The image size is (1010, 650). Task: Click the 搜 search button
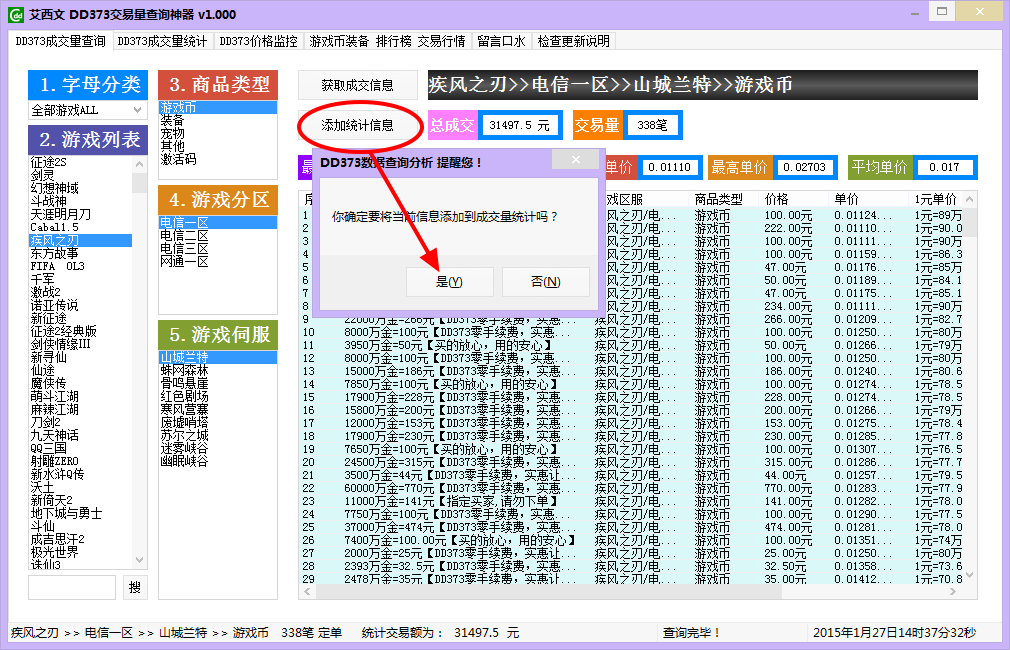tap(133, 587)
